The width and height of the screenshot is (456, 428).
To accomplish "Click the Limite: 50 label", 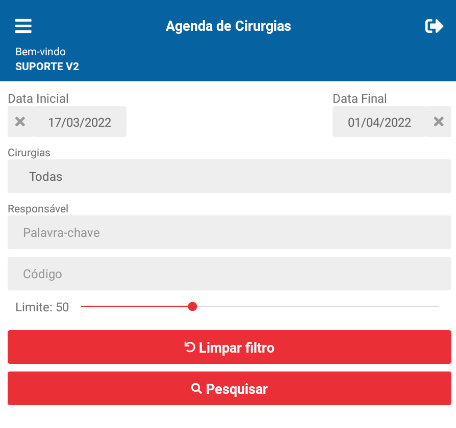I will [42, 307].
